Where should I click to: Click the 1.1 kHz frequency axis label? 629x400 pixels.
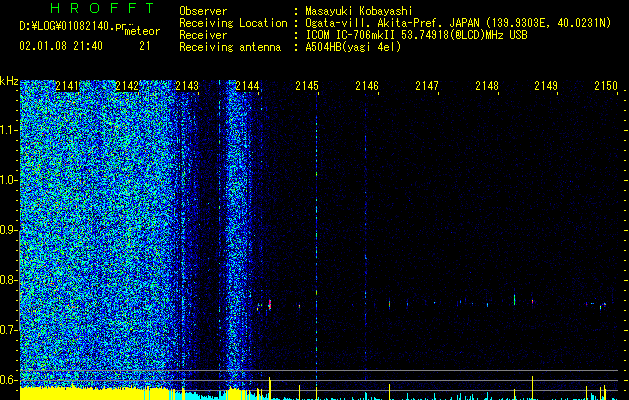(x=8, y=130)
